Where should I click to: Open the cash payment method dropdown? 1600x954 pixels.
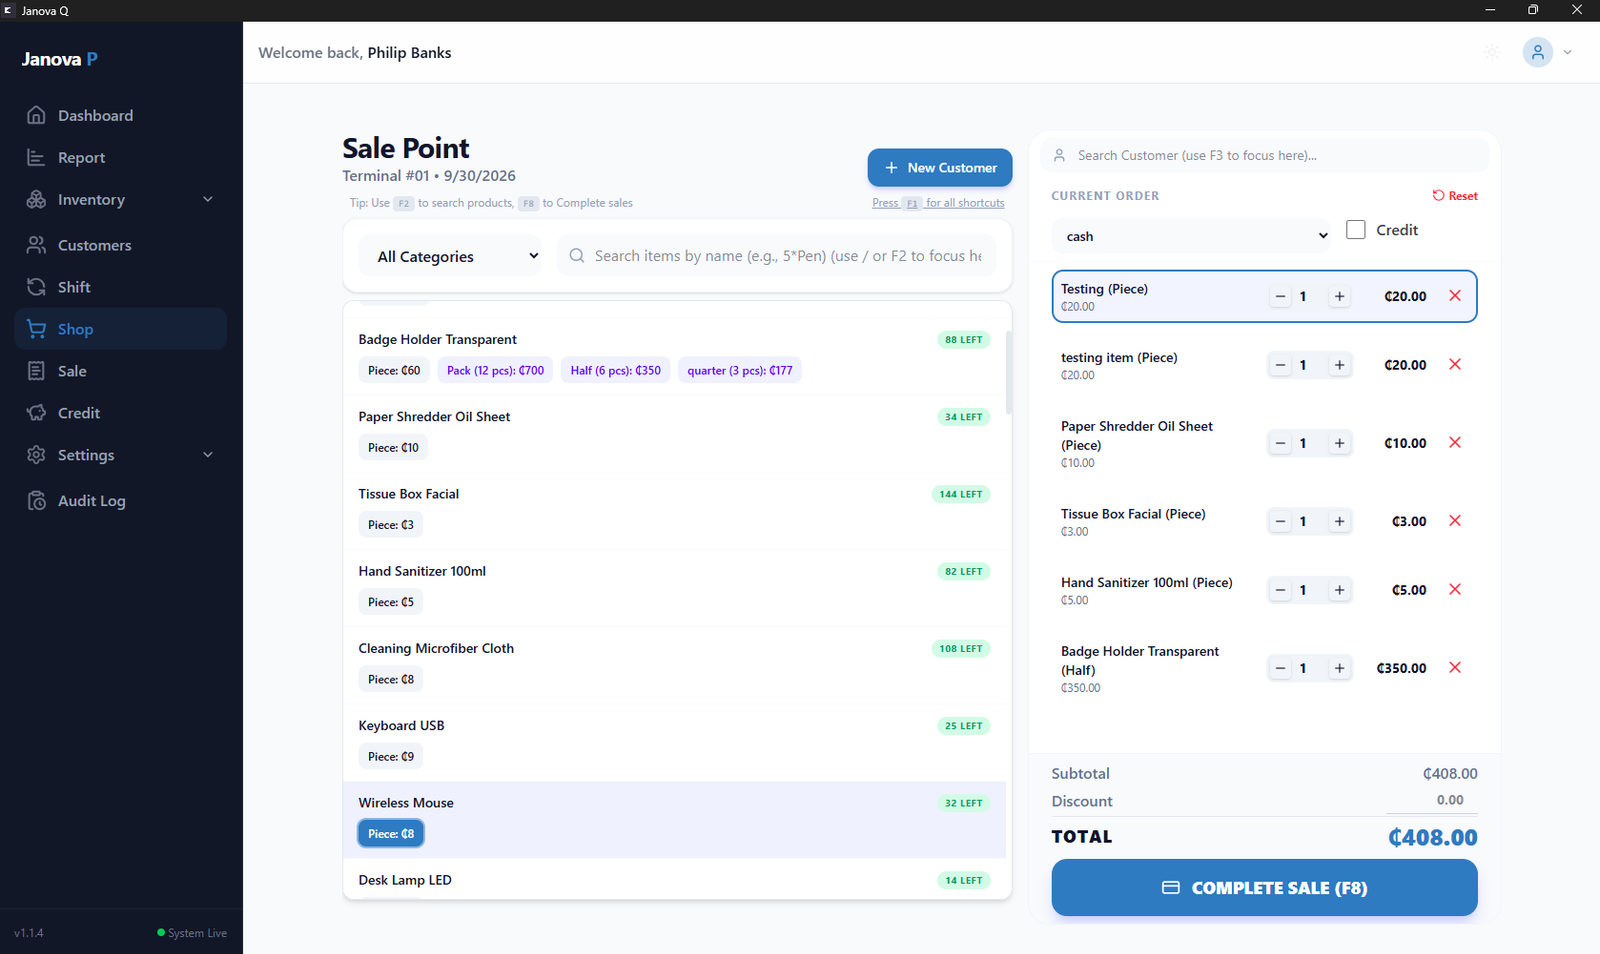(x=1191, y=236)
